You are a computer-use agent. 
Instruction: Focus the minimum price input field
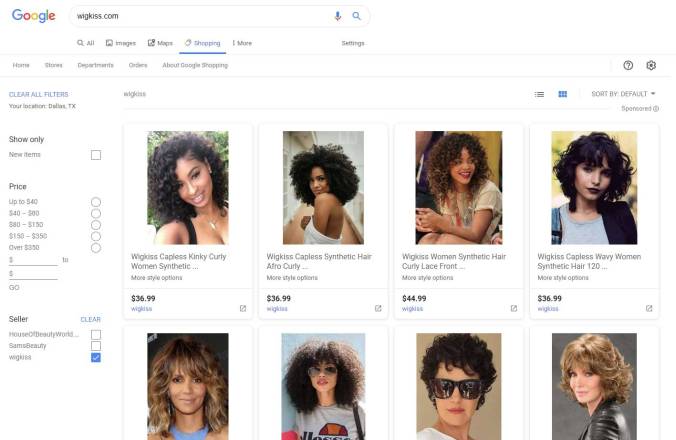tap(33, 260)
